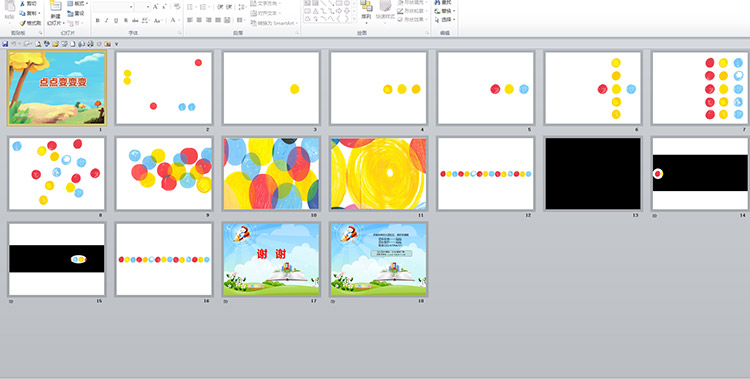Open the 替换 (Replace) menu

click(x=445, y=11)
